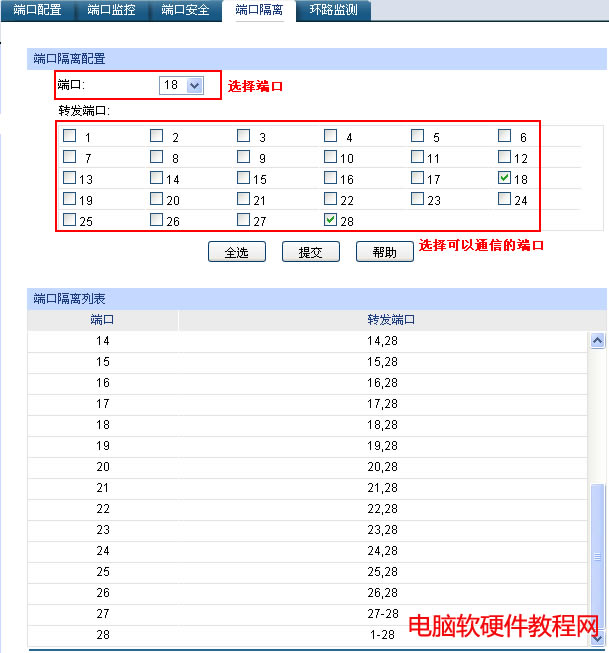Enable forwarding port 6 checkbox
This screenshot has height=653, width=609.
point(505,136)
